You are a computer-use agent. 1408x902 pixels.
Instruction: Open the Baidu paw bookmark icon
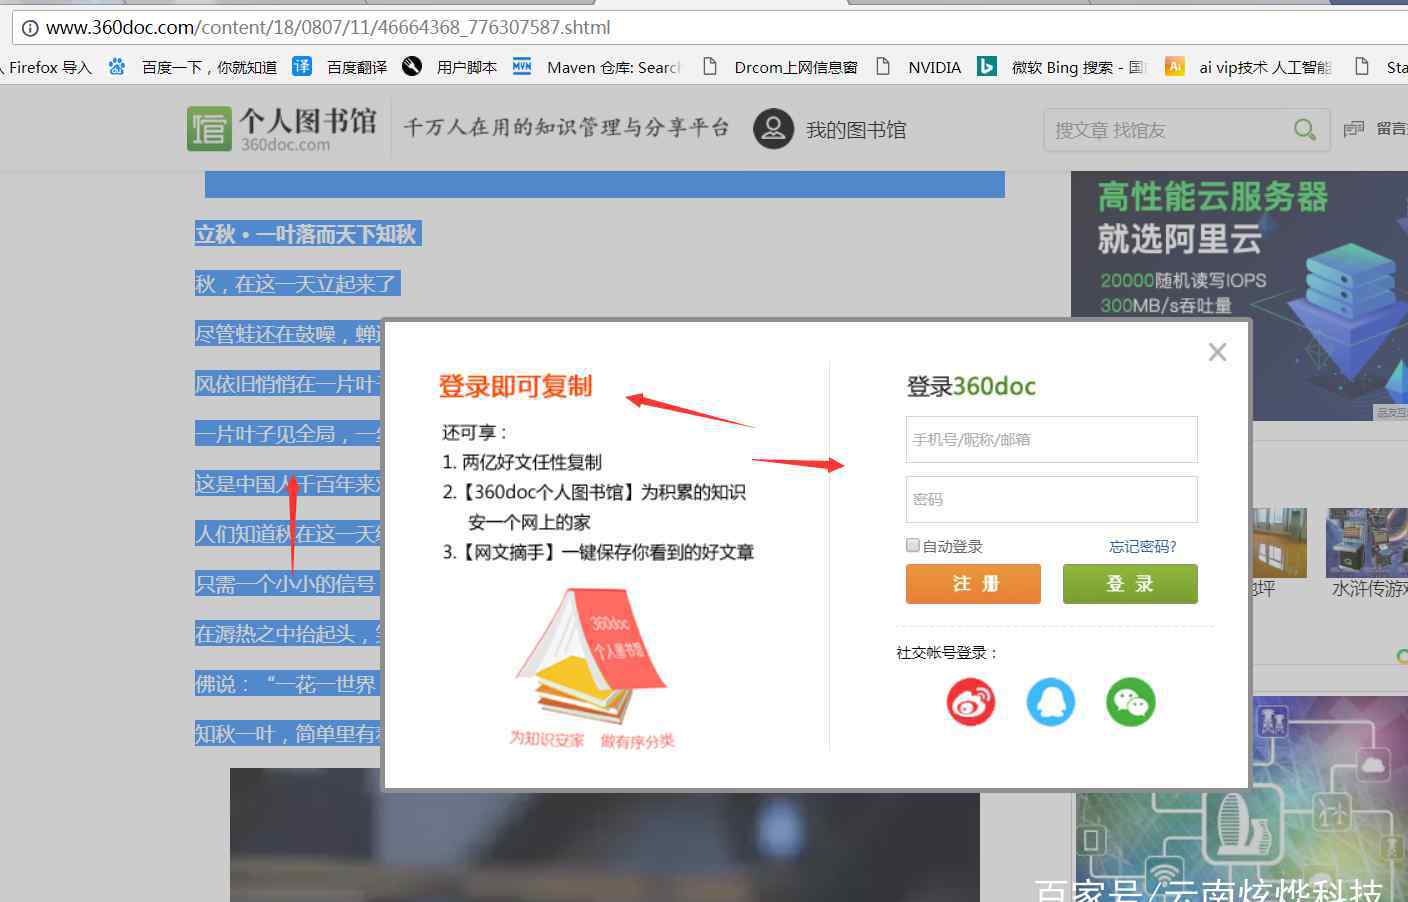[x=117, y=67]
